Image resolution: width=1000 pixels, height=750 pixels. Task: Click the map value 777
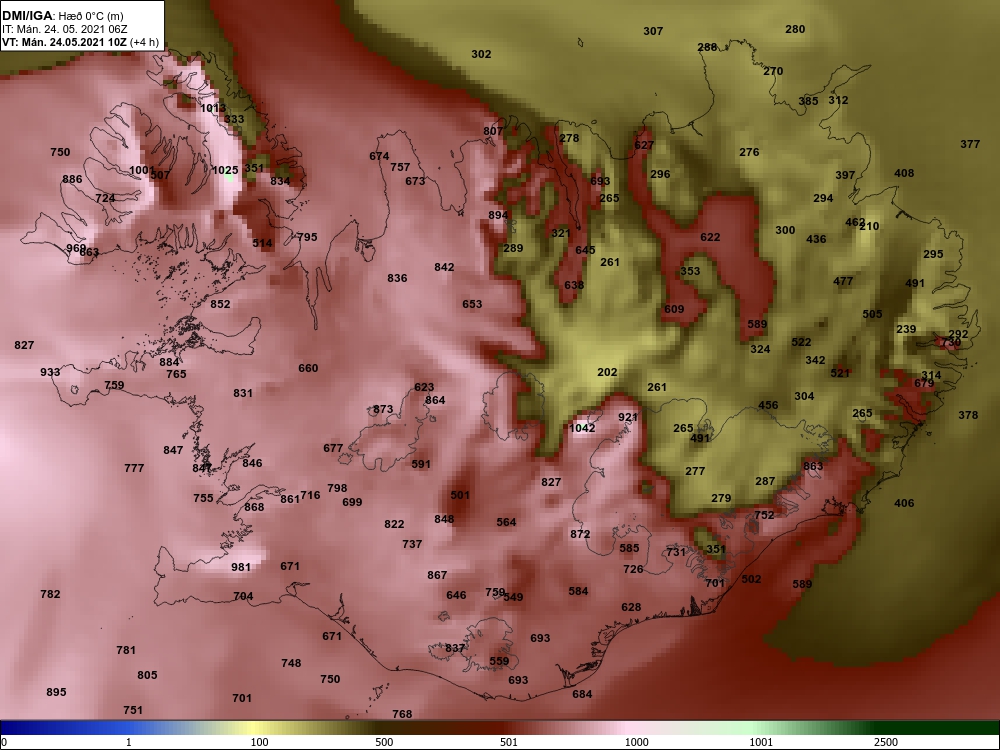[x=134, y=468]
